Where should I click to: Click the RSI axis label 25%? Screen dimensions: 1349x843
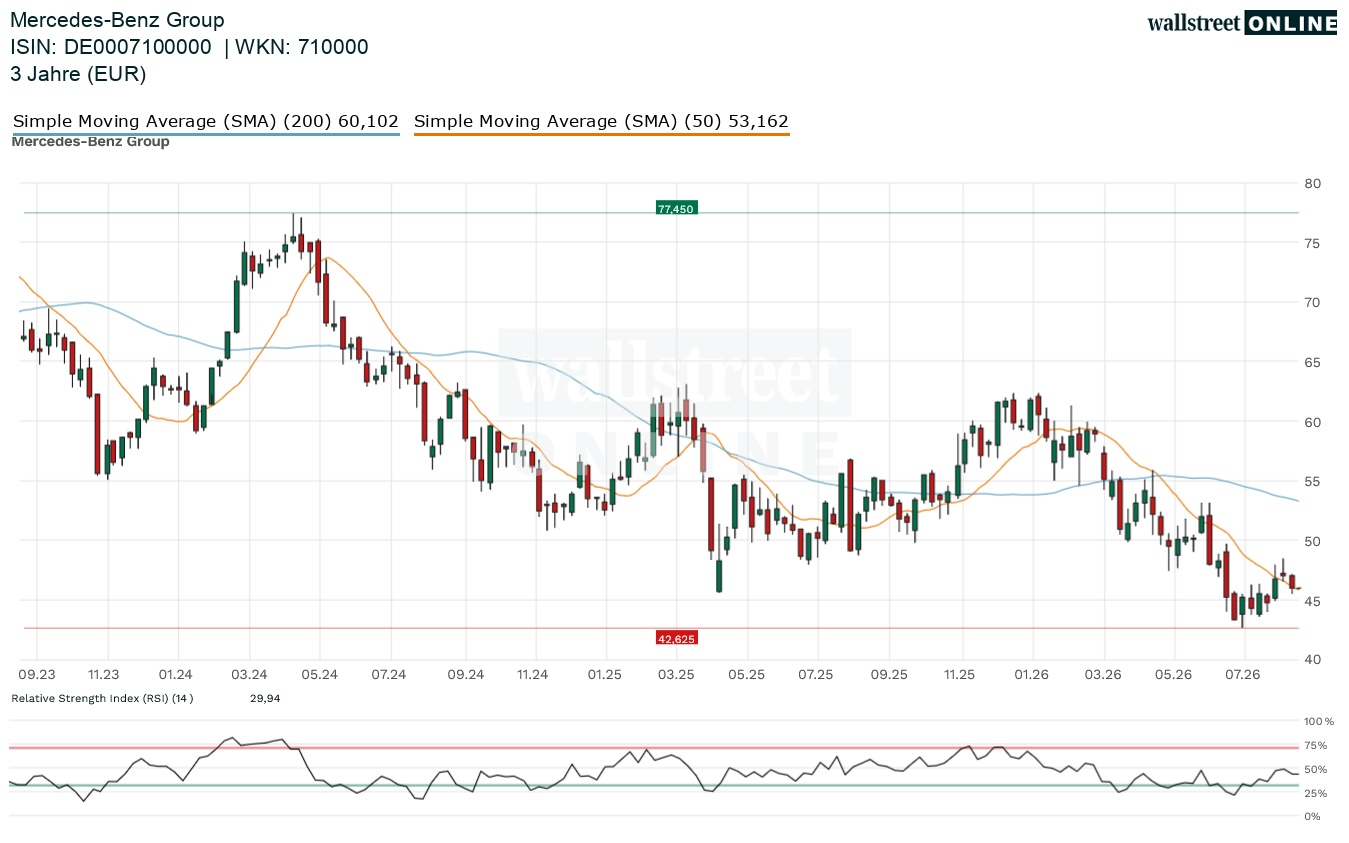coord(1315,793)
